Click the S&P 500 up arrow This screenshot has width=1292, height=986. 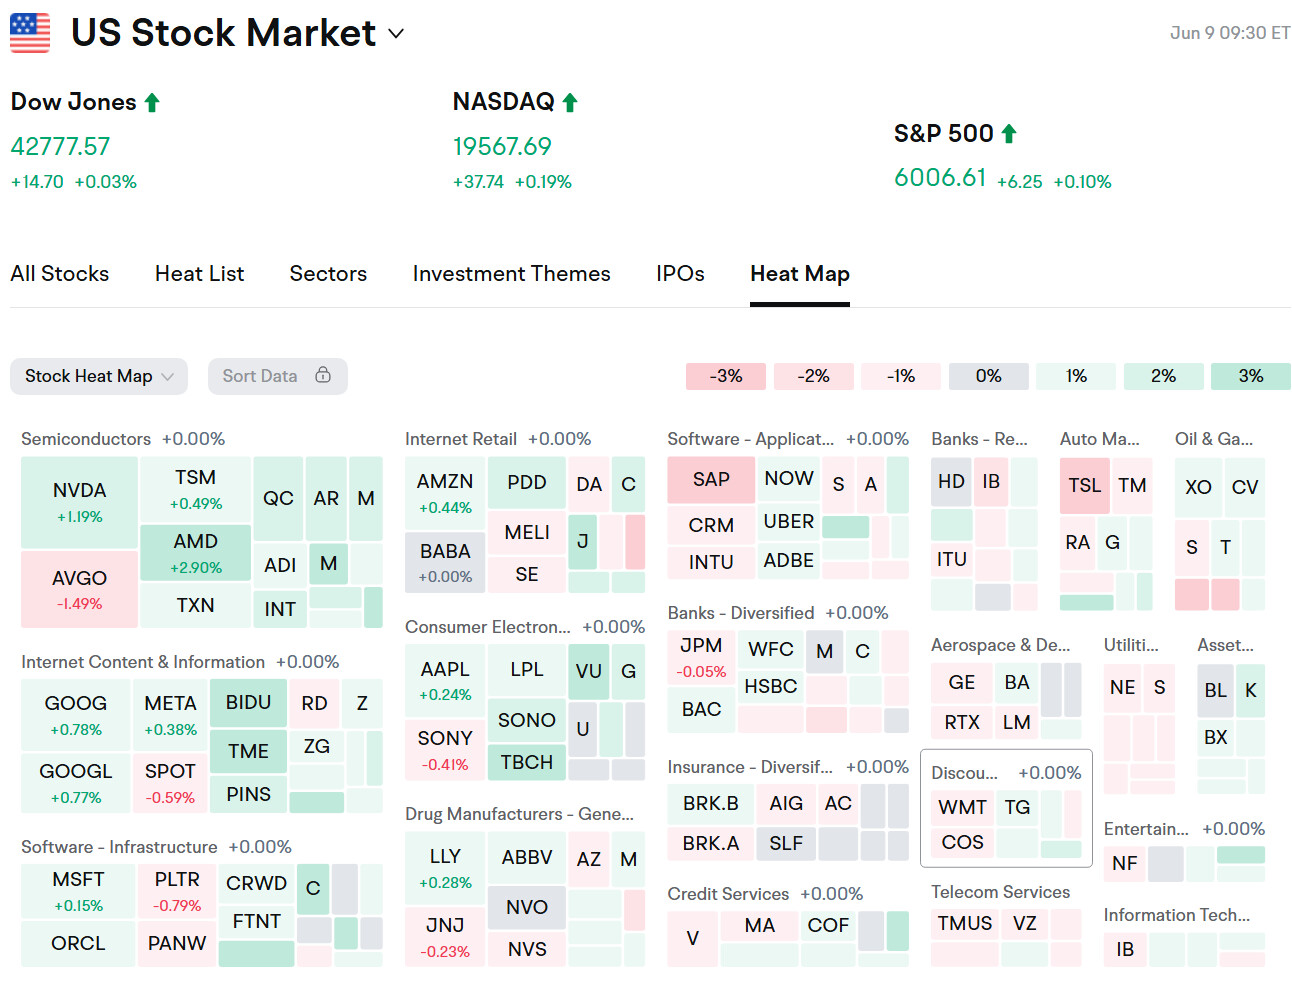point(1009,134)
